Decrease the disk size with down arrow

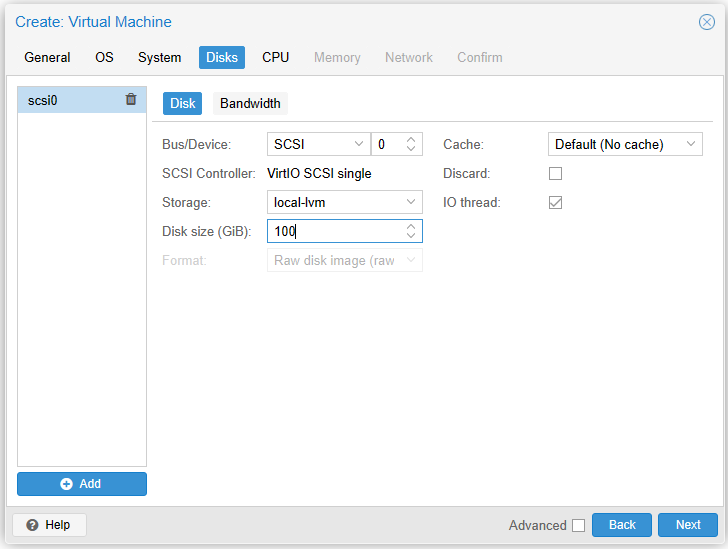coord(410,236)
